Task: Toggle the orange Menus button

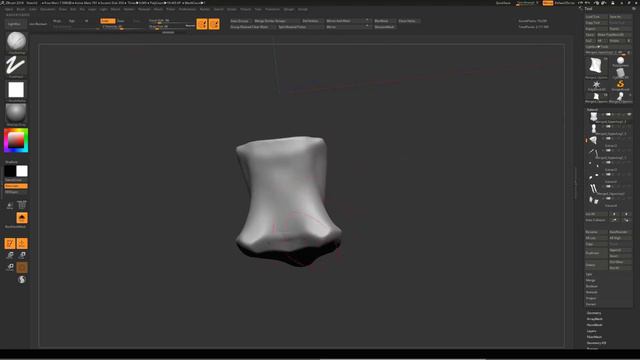Action: [x=548, y=3]
